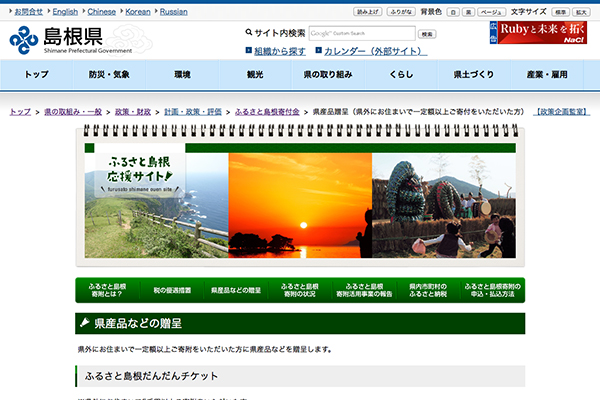Go to 計画・政策・評価 breadcrumb link
This screenshot has width=600, height=400.
(x=193, y=112)
